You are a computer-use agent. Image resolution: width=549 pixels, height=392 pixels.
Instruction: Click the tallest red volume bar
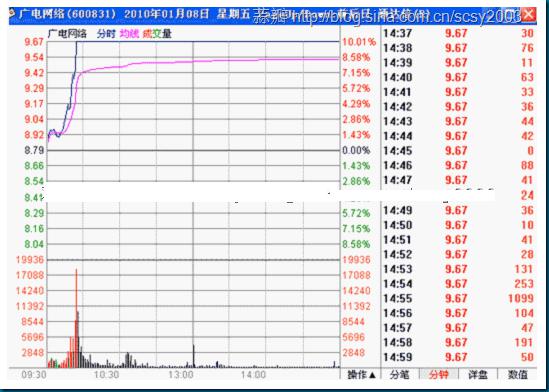point(76,318)
